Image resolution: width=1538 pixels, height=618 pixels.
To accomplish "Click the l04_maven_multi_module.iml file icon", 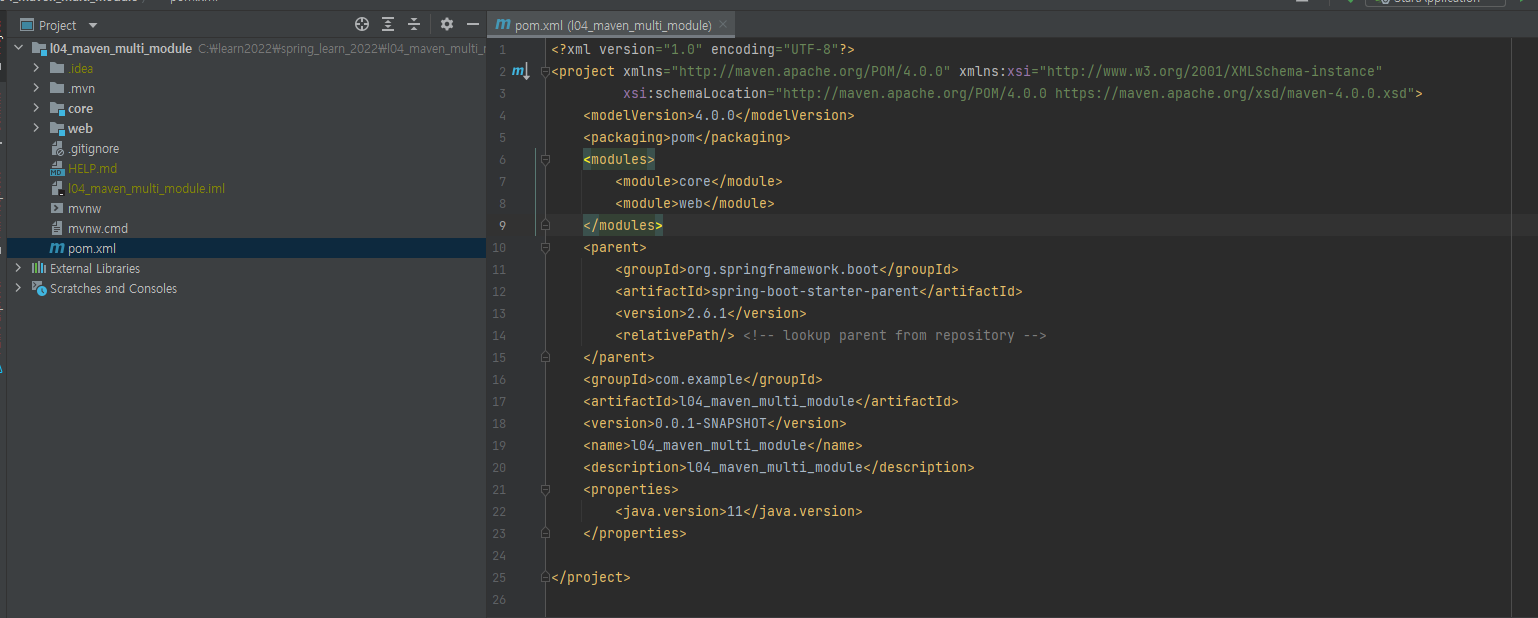I will [57, 188].
